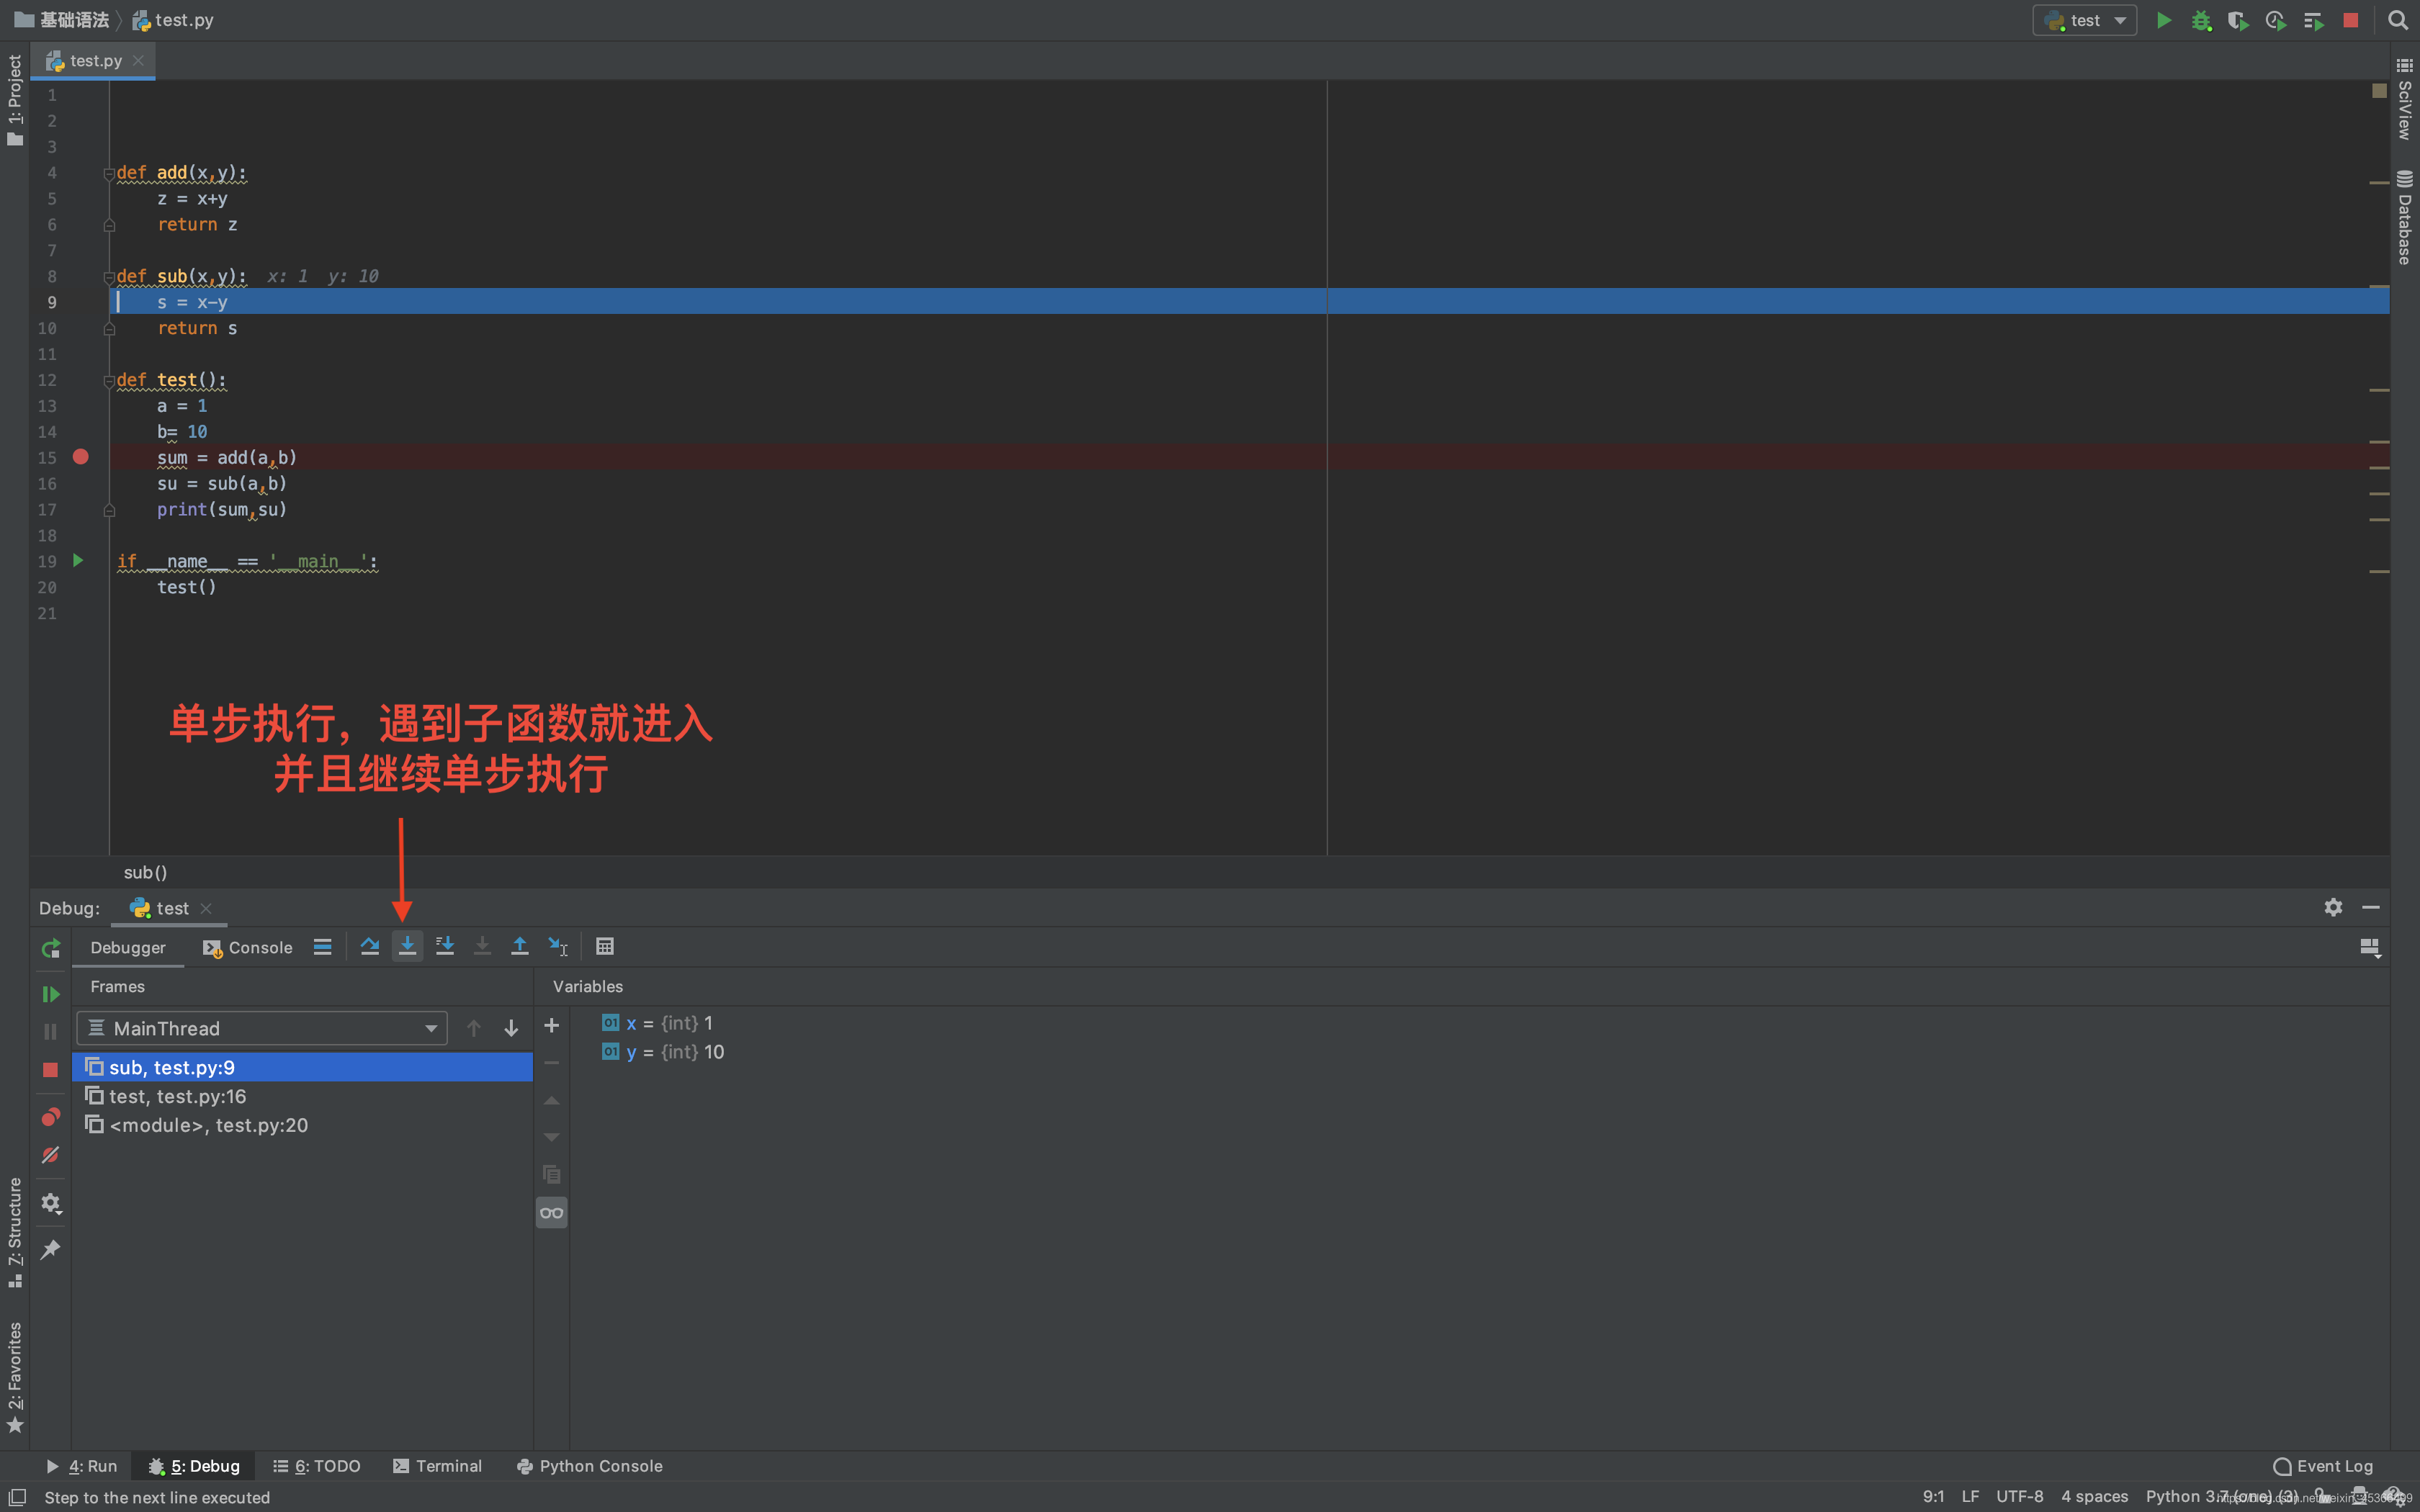Open the 2: Favorites side panel

pyautogui.click(x=14, y=1377)
